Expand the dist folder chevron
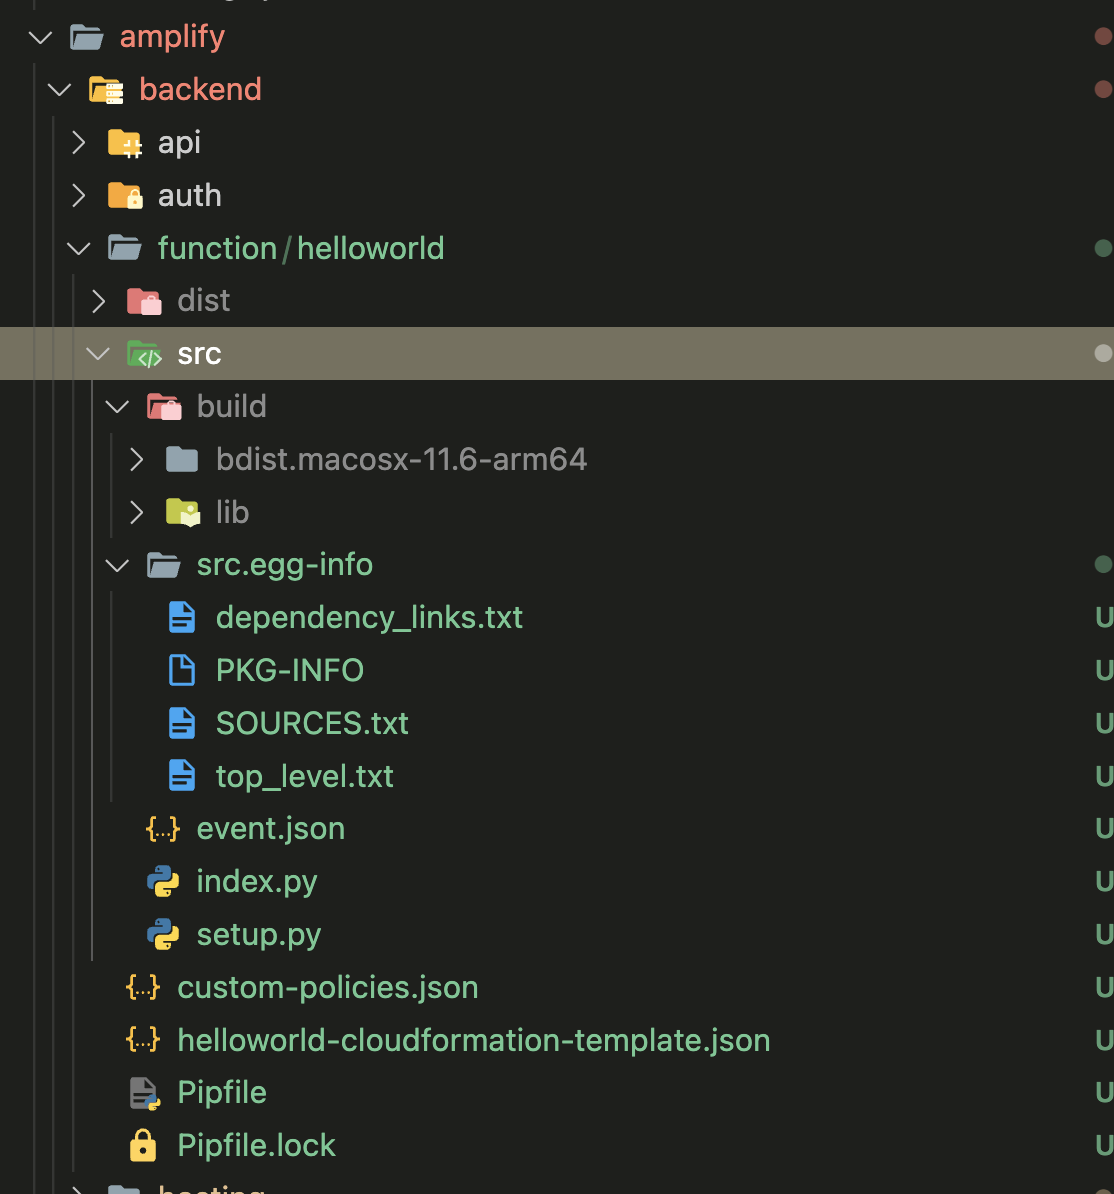The width and height of the screenshot is (1114, 1194). click(98, 301)
